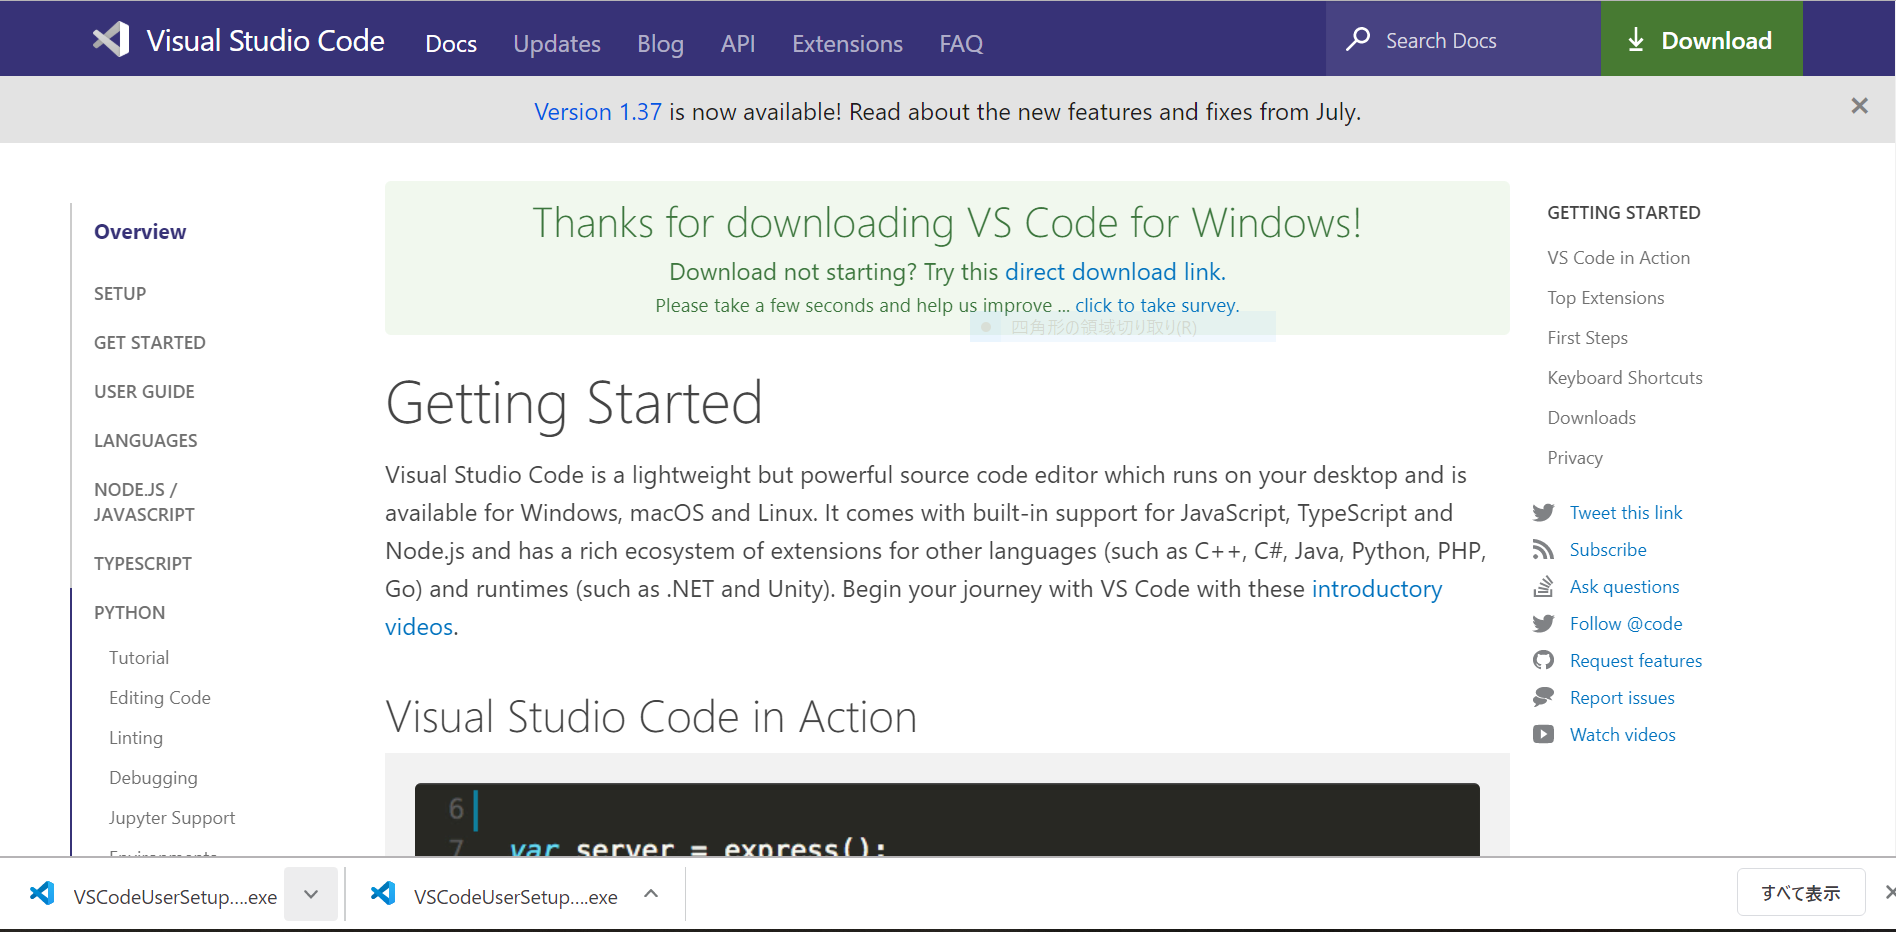
Task: Open the FAQ navigation item
Action: [961, 44]
